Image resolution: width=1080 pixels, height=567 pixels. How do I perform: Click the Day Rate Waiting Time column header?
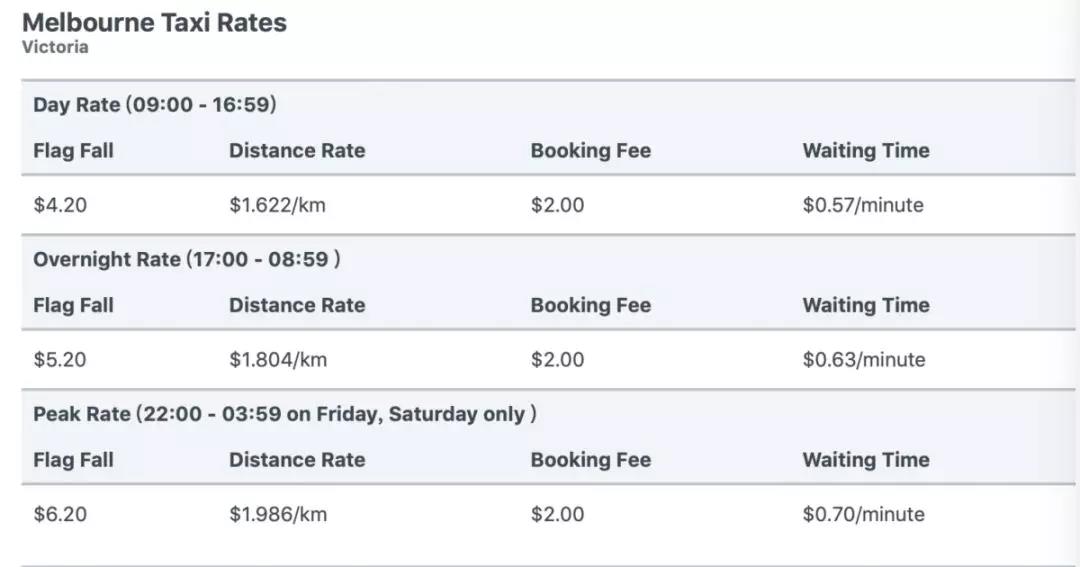tap(865, 150)
